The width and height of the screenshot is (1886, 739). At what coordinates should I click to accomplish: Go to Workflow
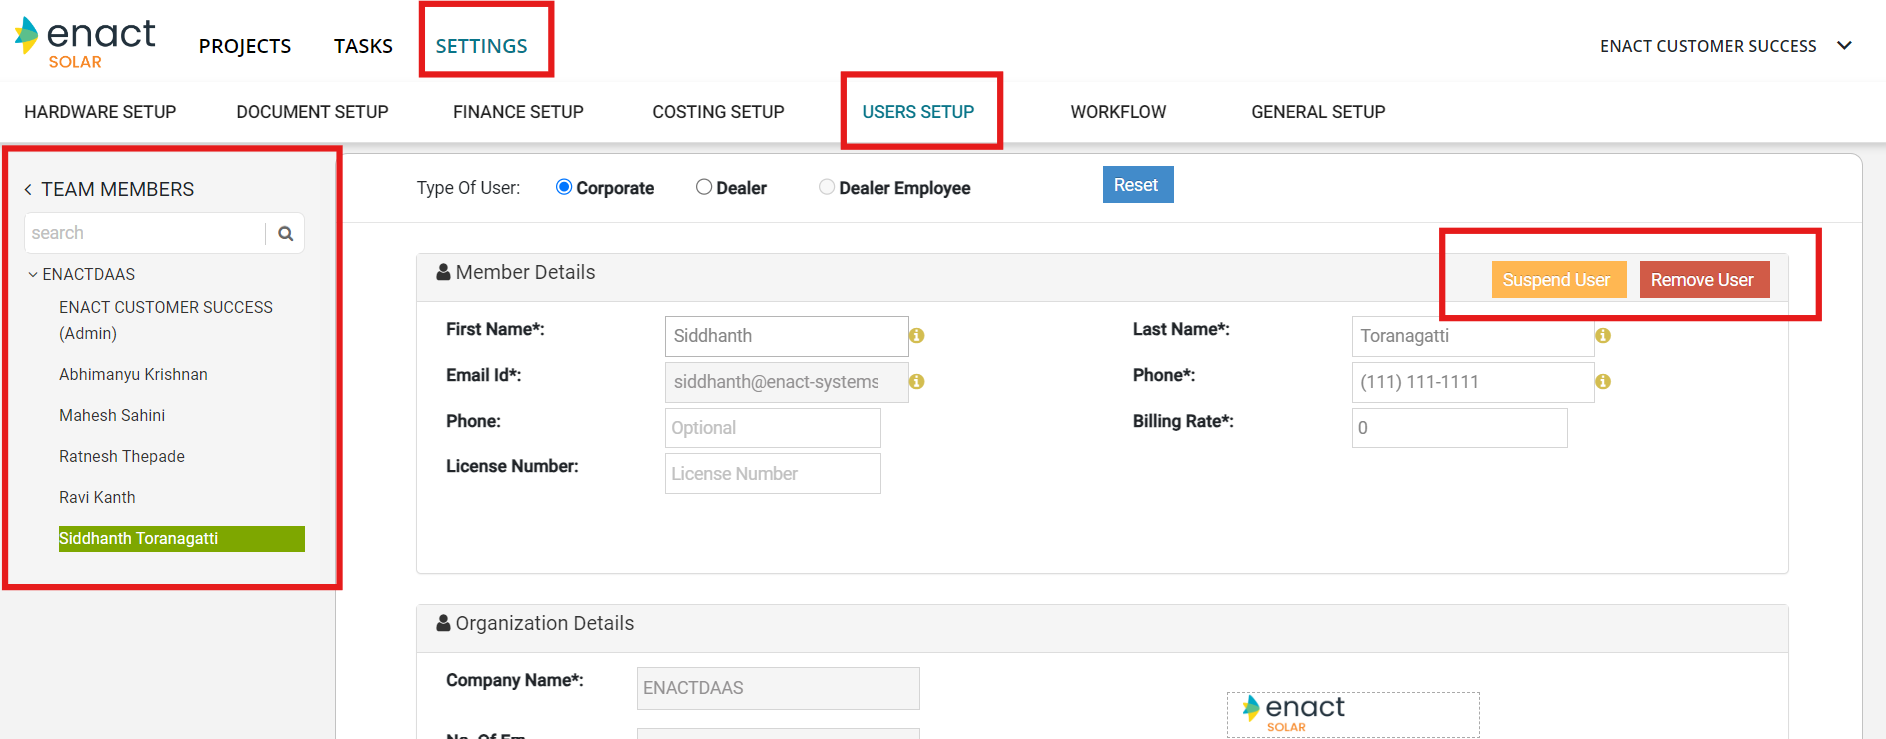click(1118, 112)
